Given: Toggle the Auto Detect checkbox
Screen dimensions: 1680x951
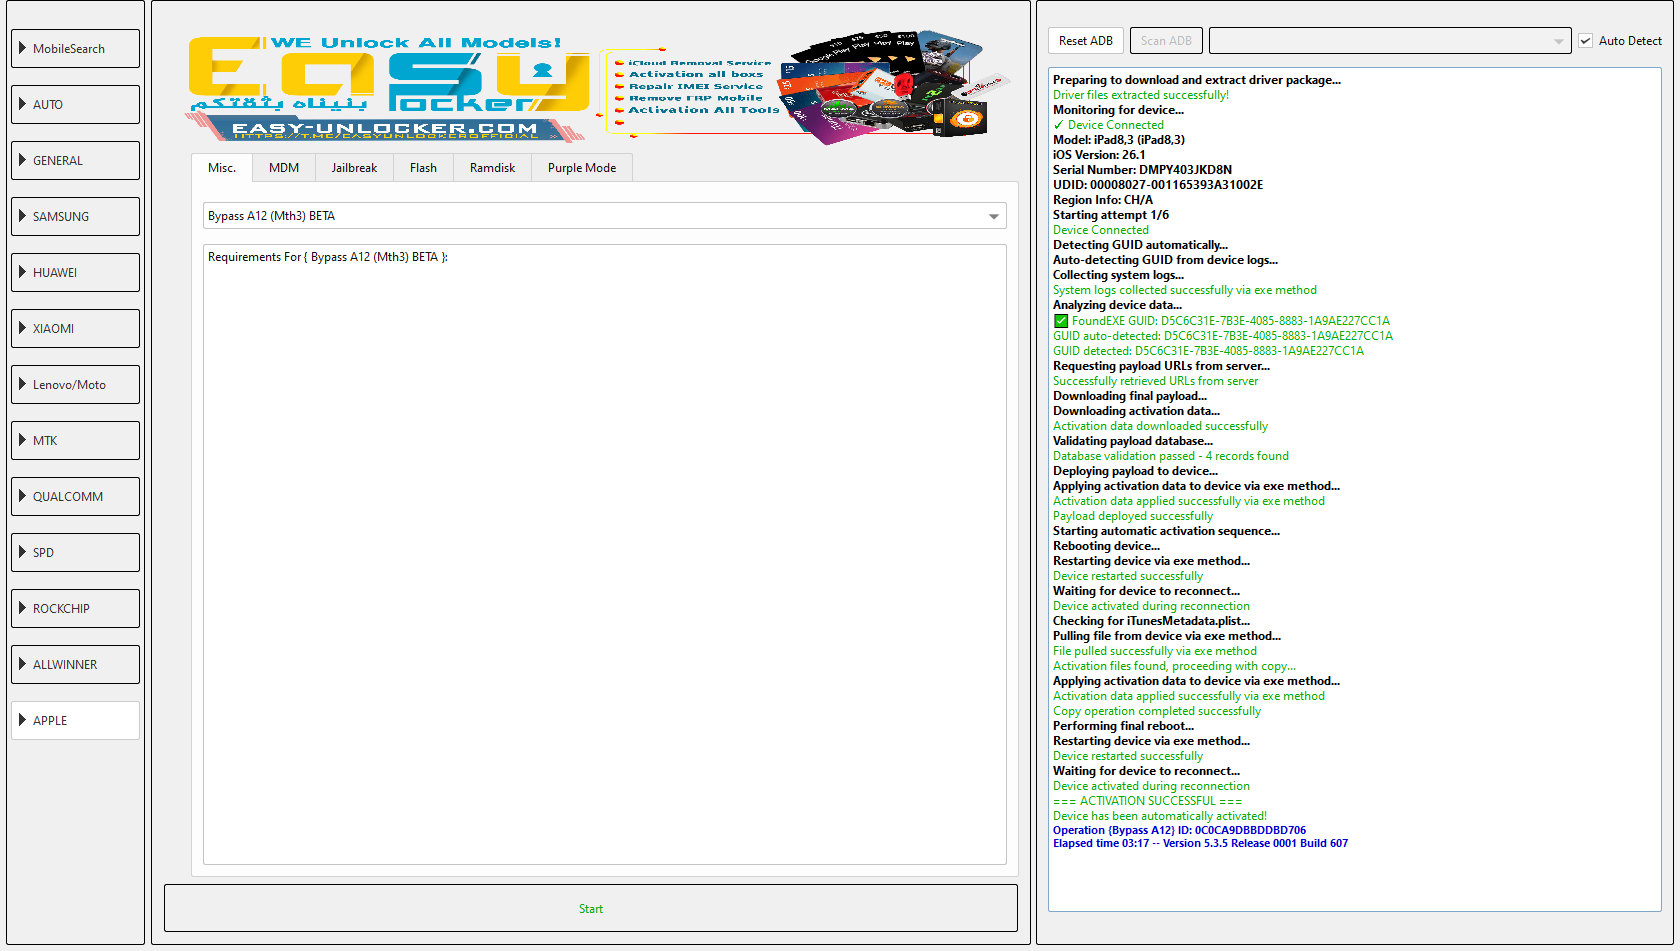Looking at the screenshot, I should (1620, 41).
